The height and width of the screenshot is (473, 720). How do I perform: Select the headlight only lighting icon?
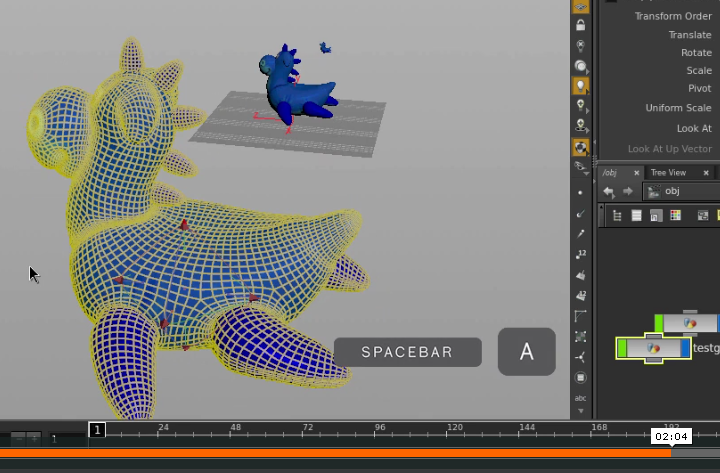pos(580,67)
